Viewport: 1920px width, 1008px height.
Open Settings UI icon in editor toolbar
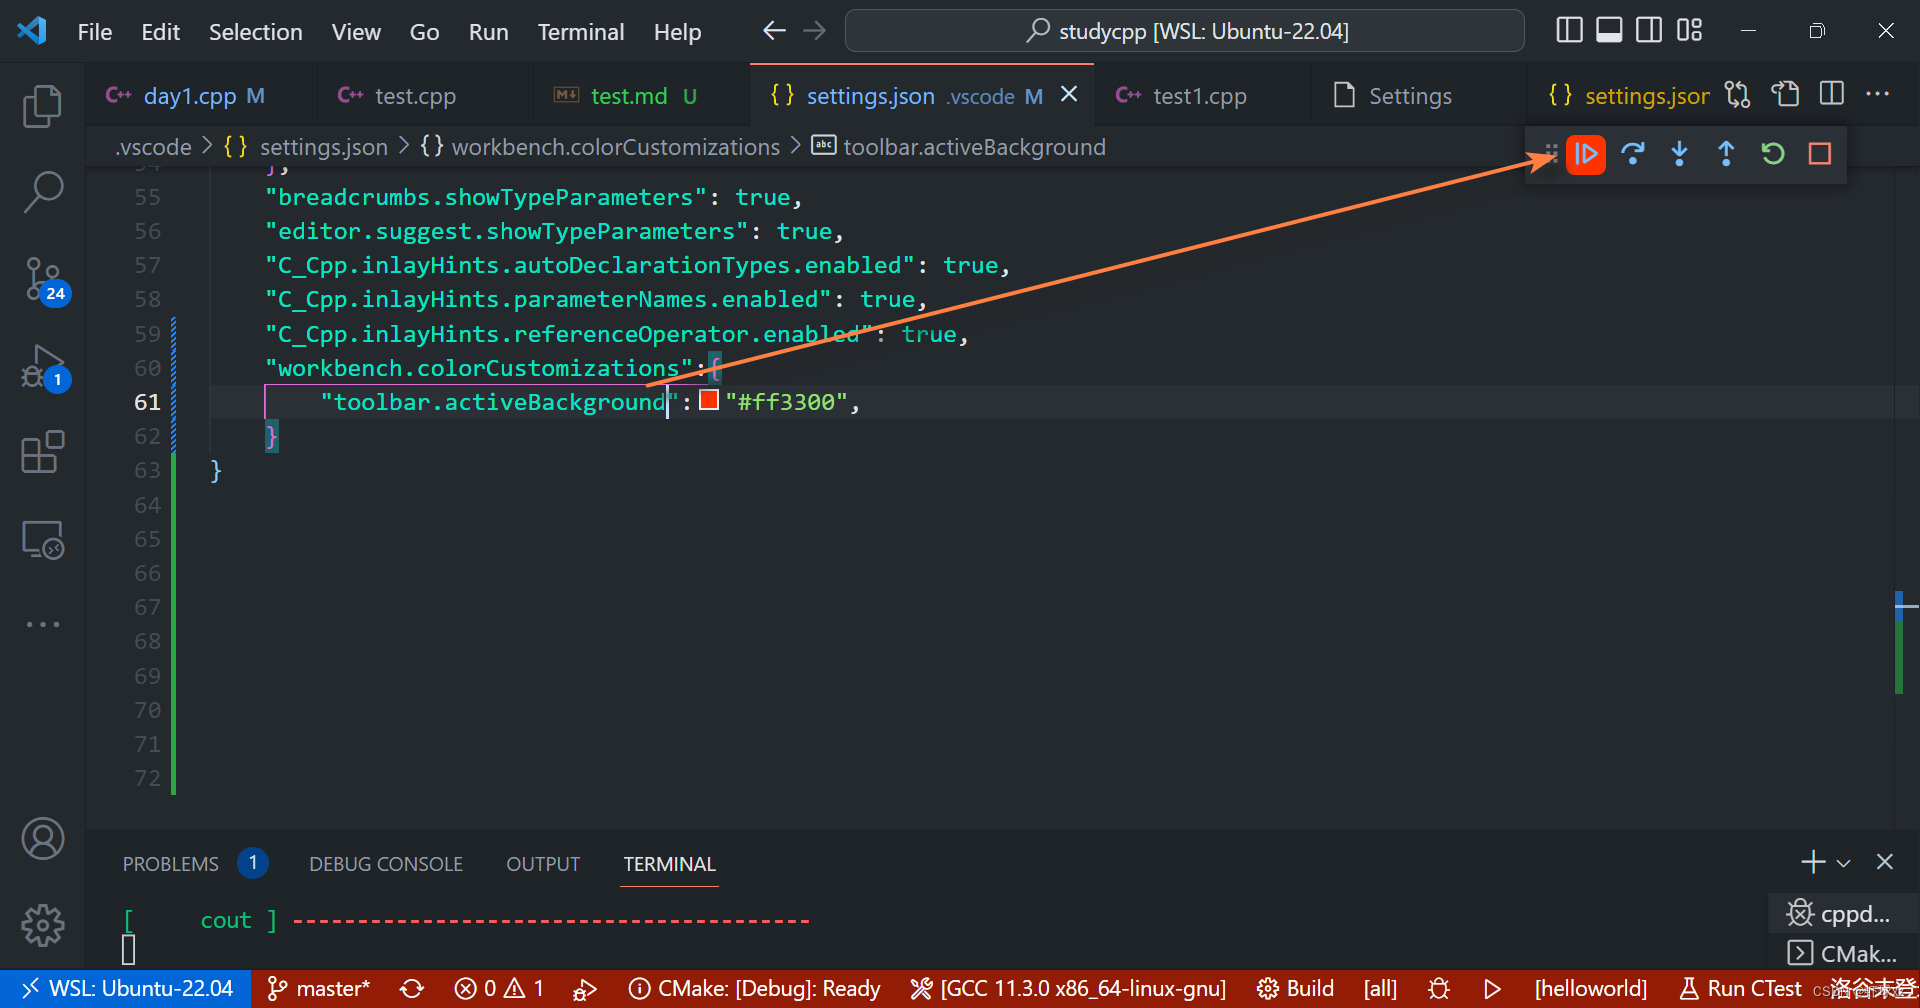click(1785, 95)
